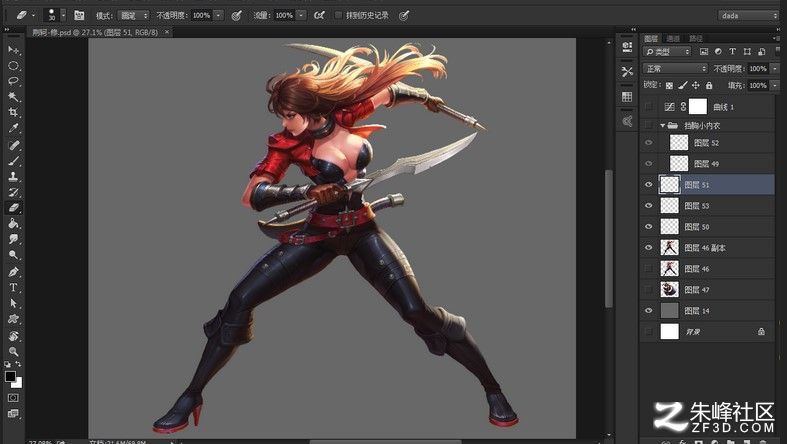Lock transparent pixels

(x=669, y=85)
